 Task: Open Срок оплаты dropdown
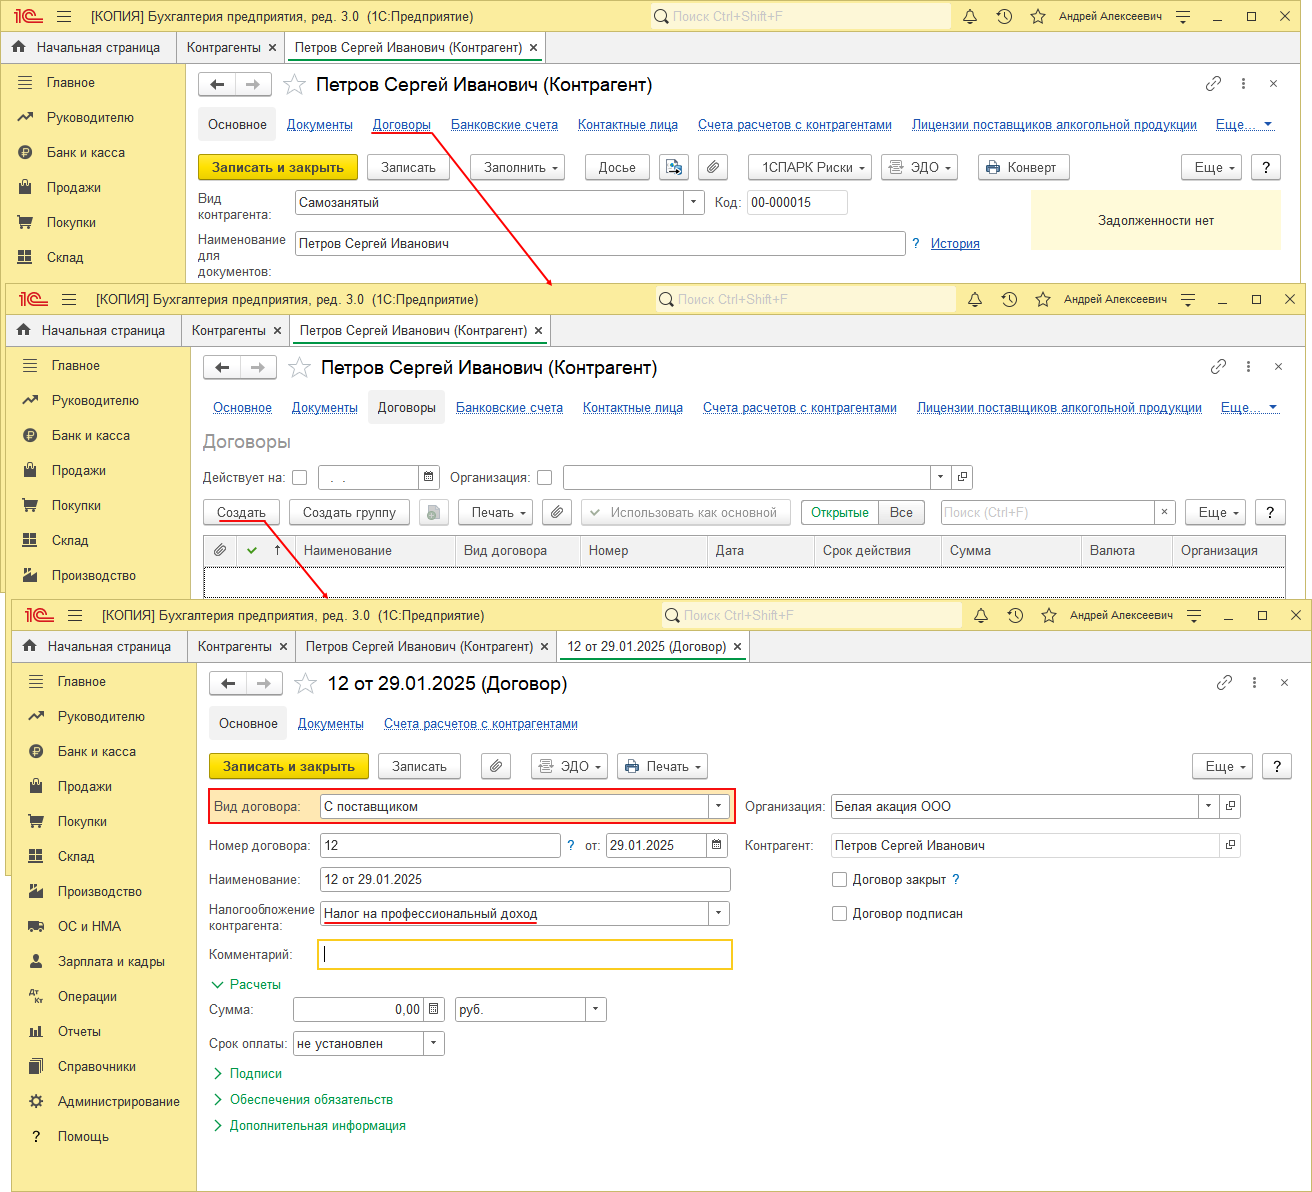coord(434,1043)
